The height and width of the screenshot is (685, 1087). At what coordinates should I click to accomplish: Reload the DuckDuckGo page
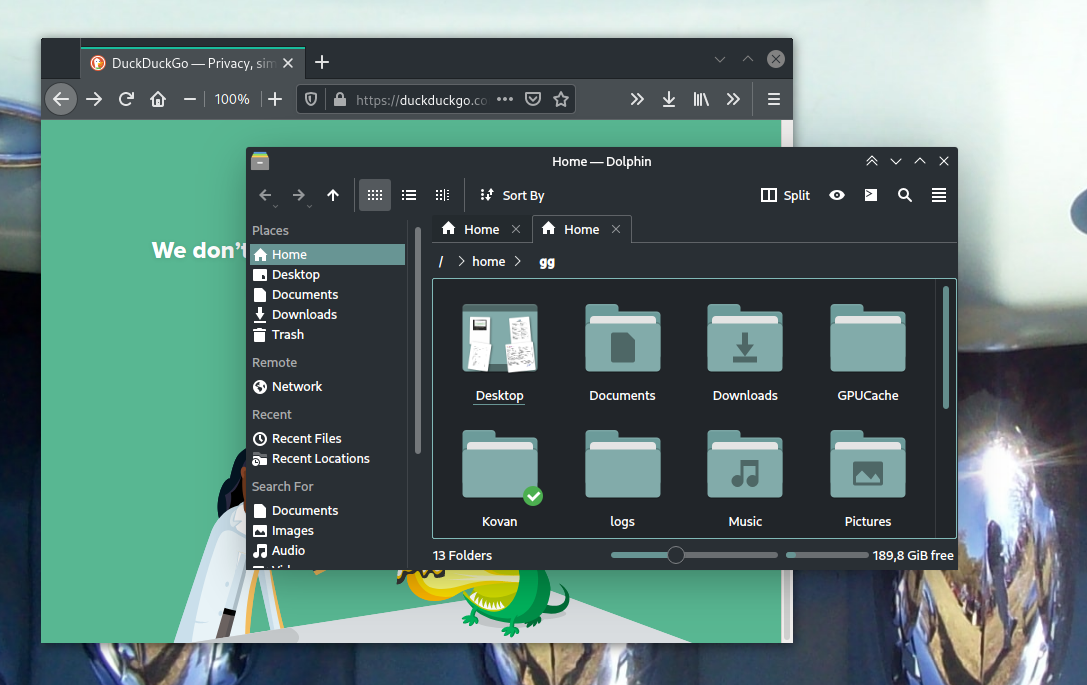click(x=126, y=99)
